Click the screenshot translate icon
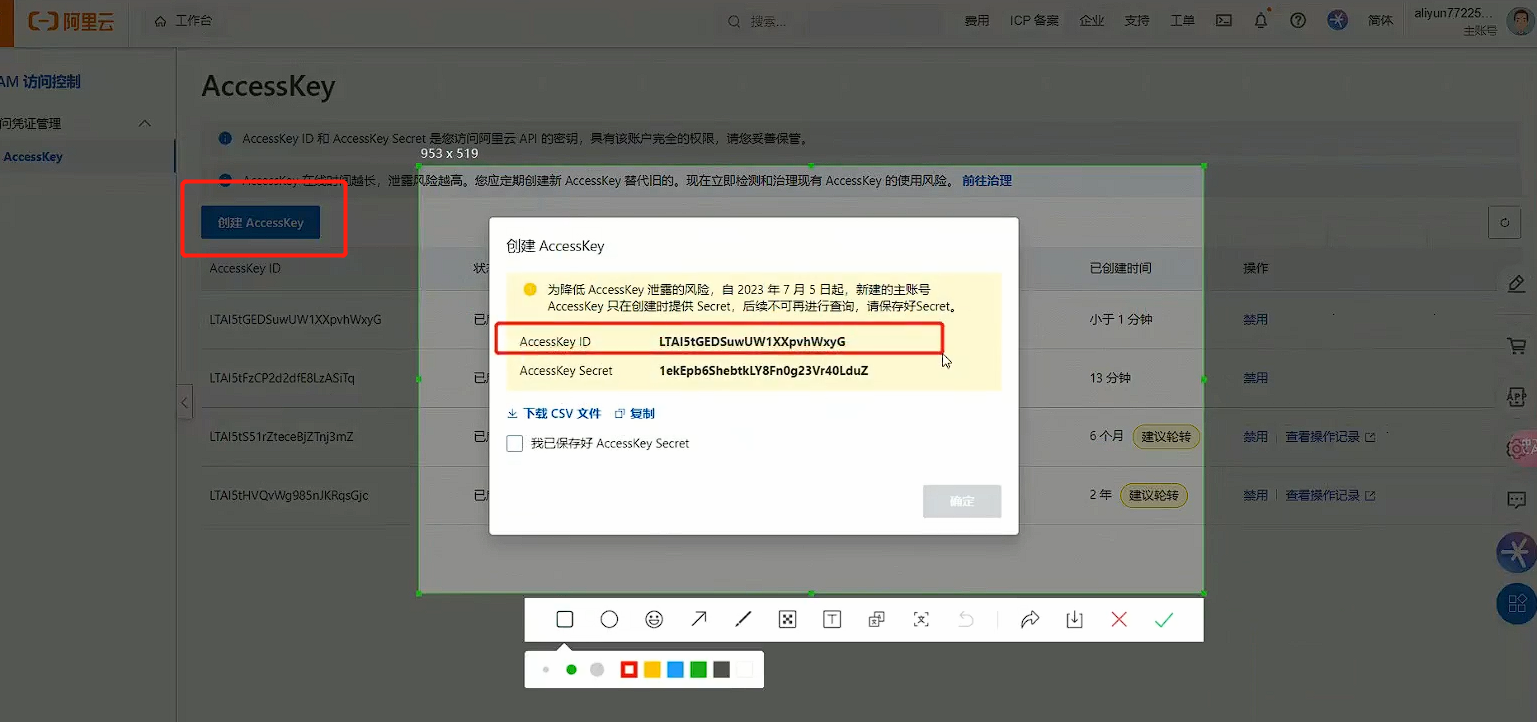This screenshot has width=1537, height=722. point(876,620)
